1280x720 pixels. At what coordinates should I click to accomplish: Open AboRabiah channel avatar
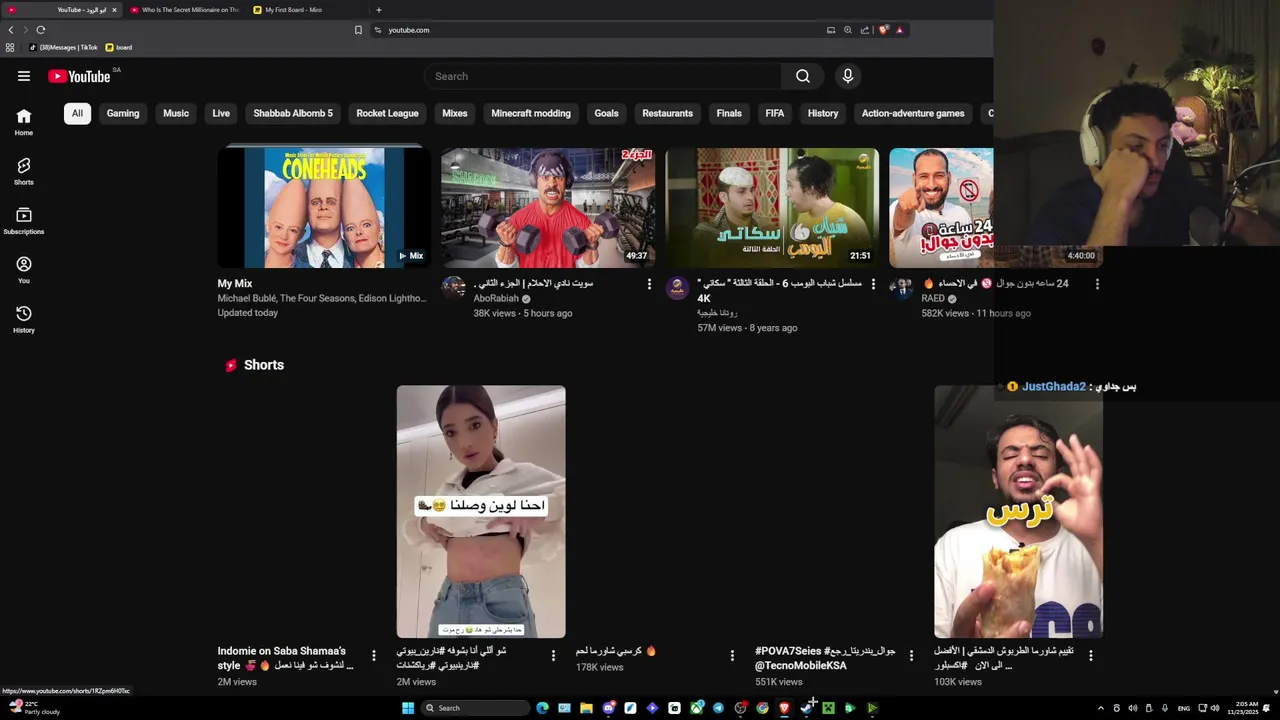[454, 289]
